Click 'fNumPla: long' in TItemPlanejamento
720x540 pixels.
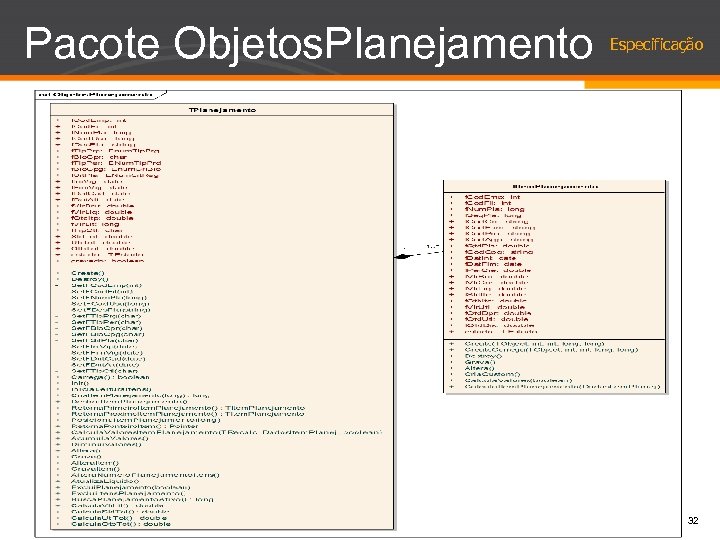[x=495, y=209]
